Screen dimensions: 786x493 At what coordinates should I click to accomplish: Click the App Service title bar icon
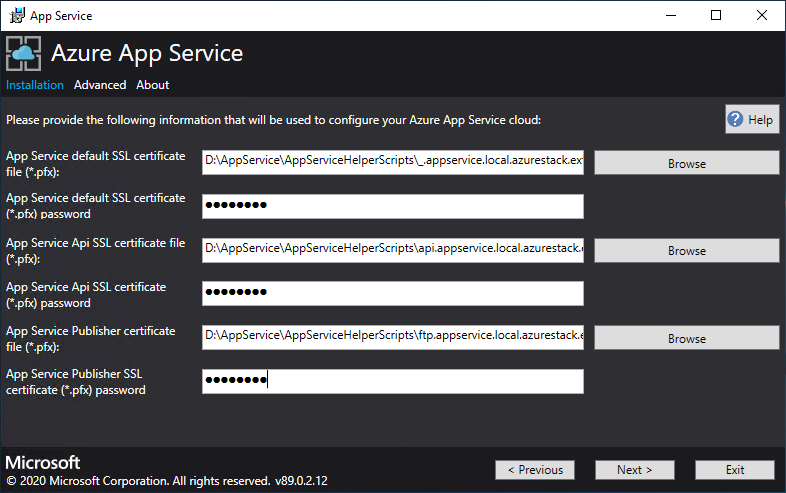17,15
